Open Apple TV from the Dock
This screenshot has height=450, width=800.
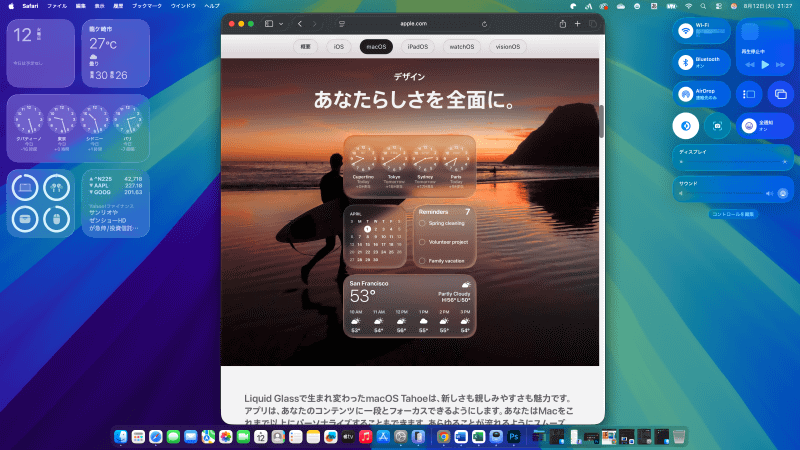click(x=348, y=437)
